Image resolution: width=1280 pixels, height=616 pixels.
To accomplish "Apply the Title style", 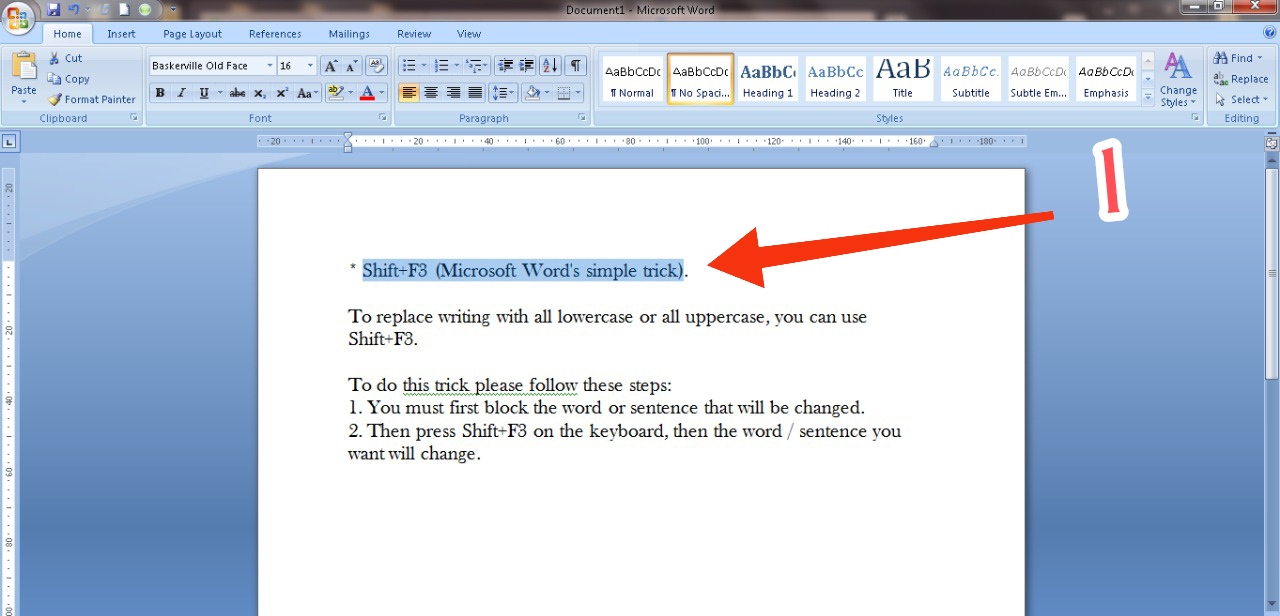I will pos(902,79).
